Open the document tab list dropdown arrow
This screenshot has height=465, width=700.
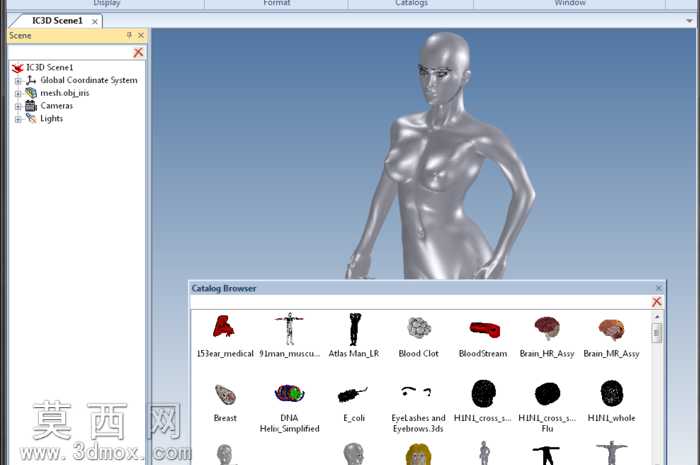pyautogui.click(x=689, y=21)
